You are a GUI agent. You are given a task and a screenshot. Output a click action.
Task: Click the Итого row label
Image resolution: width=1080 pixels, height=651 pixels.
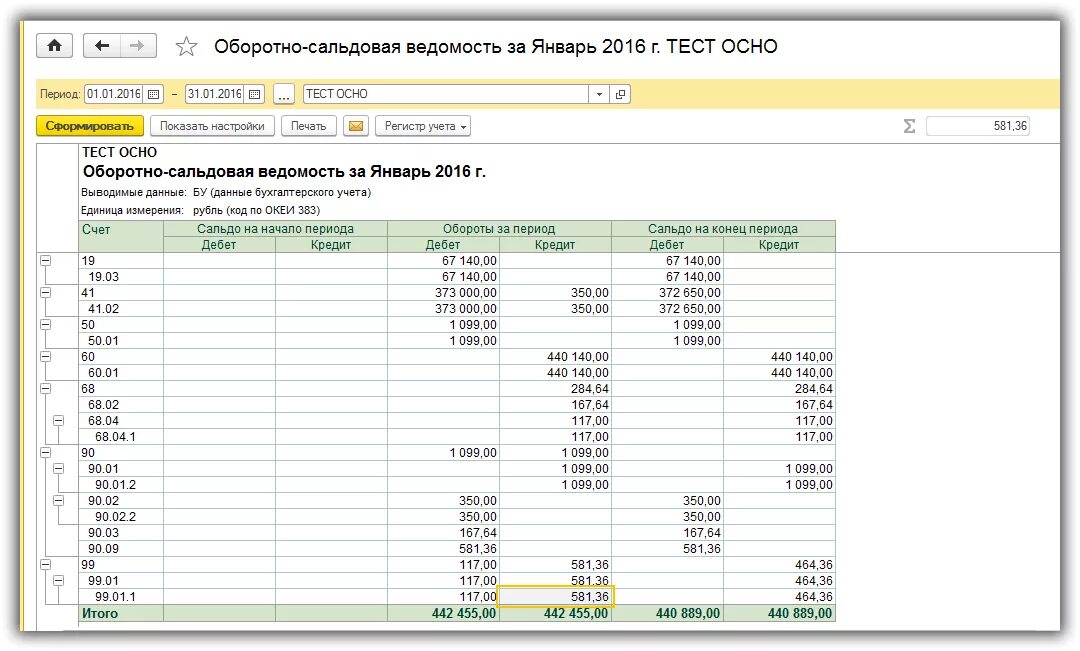[x=100, y=613]
